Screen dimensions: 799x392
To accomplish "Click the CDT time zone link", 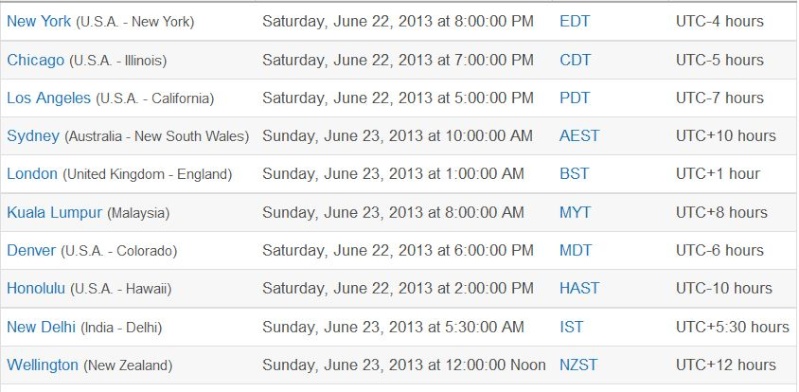I will click(575, 60).
